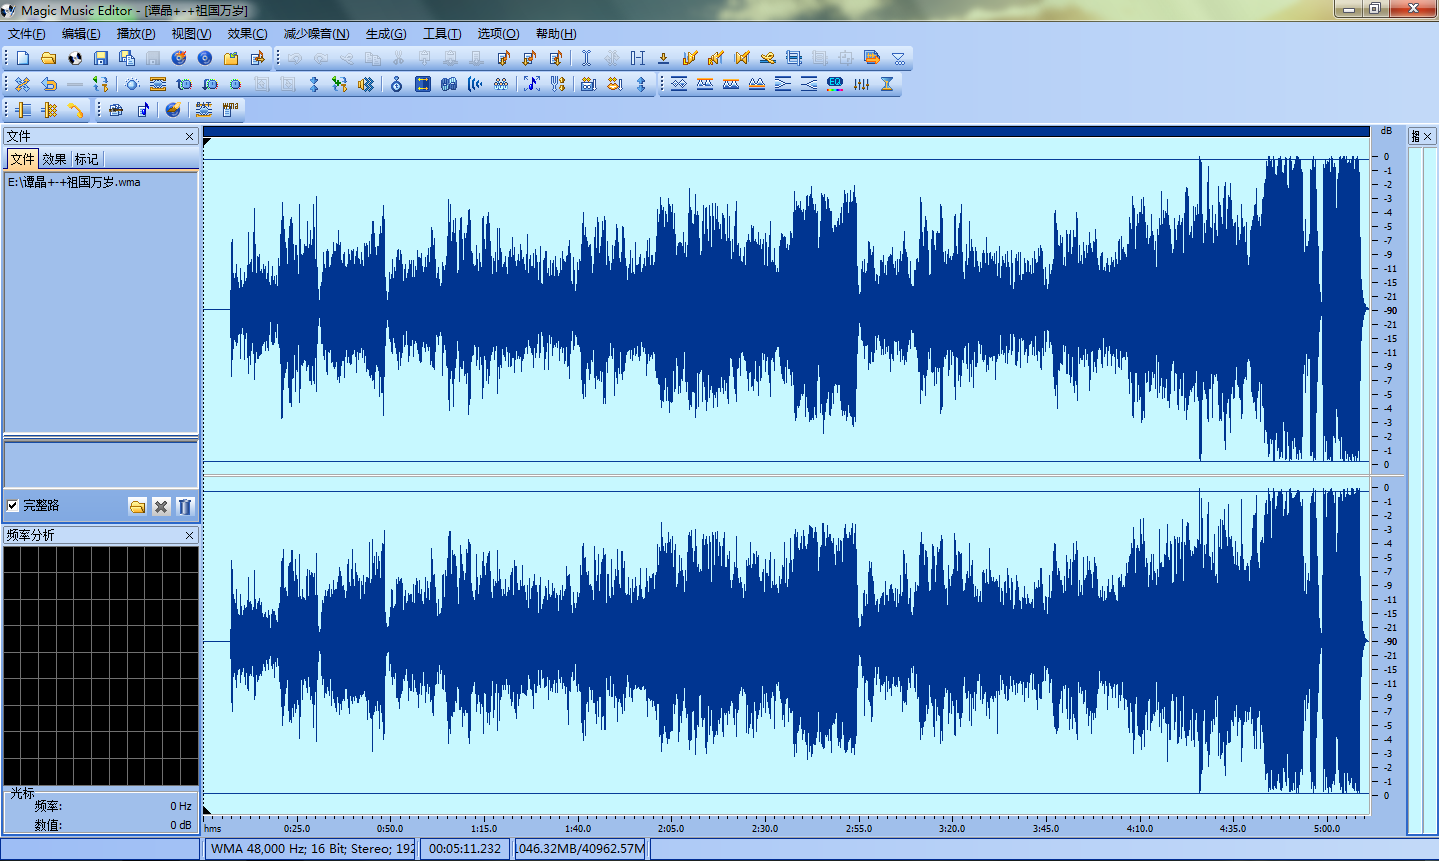1439x861 pixels.
Task: Click the stopwatch timer icon
Action: point(397,84)
